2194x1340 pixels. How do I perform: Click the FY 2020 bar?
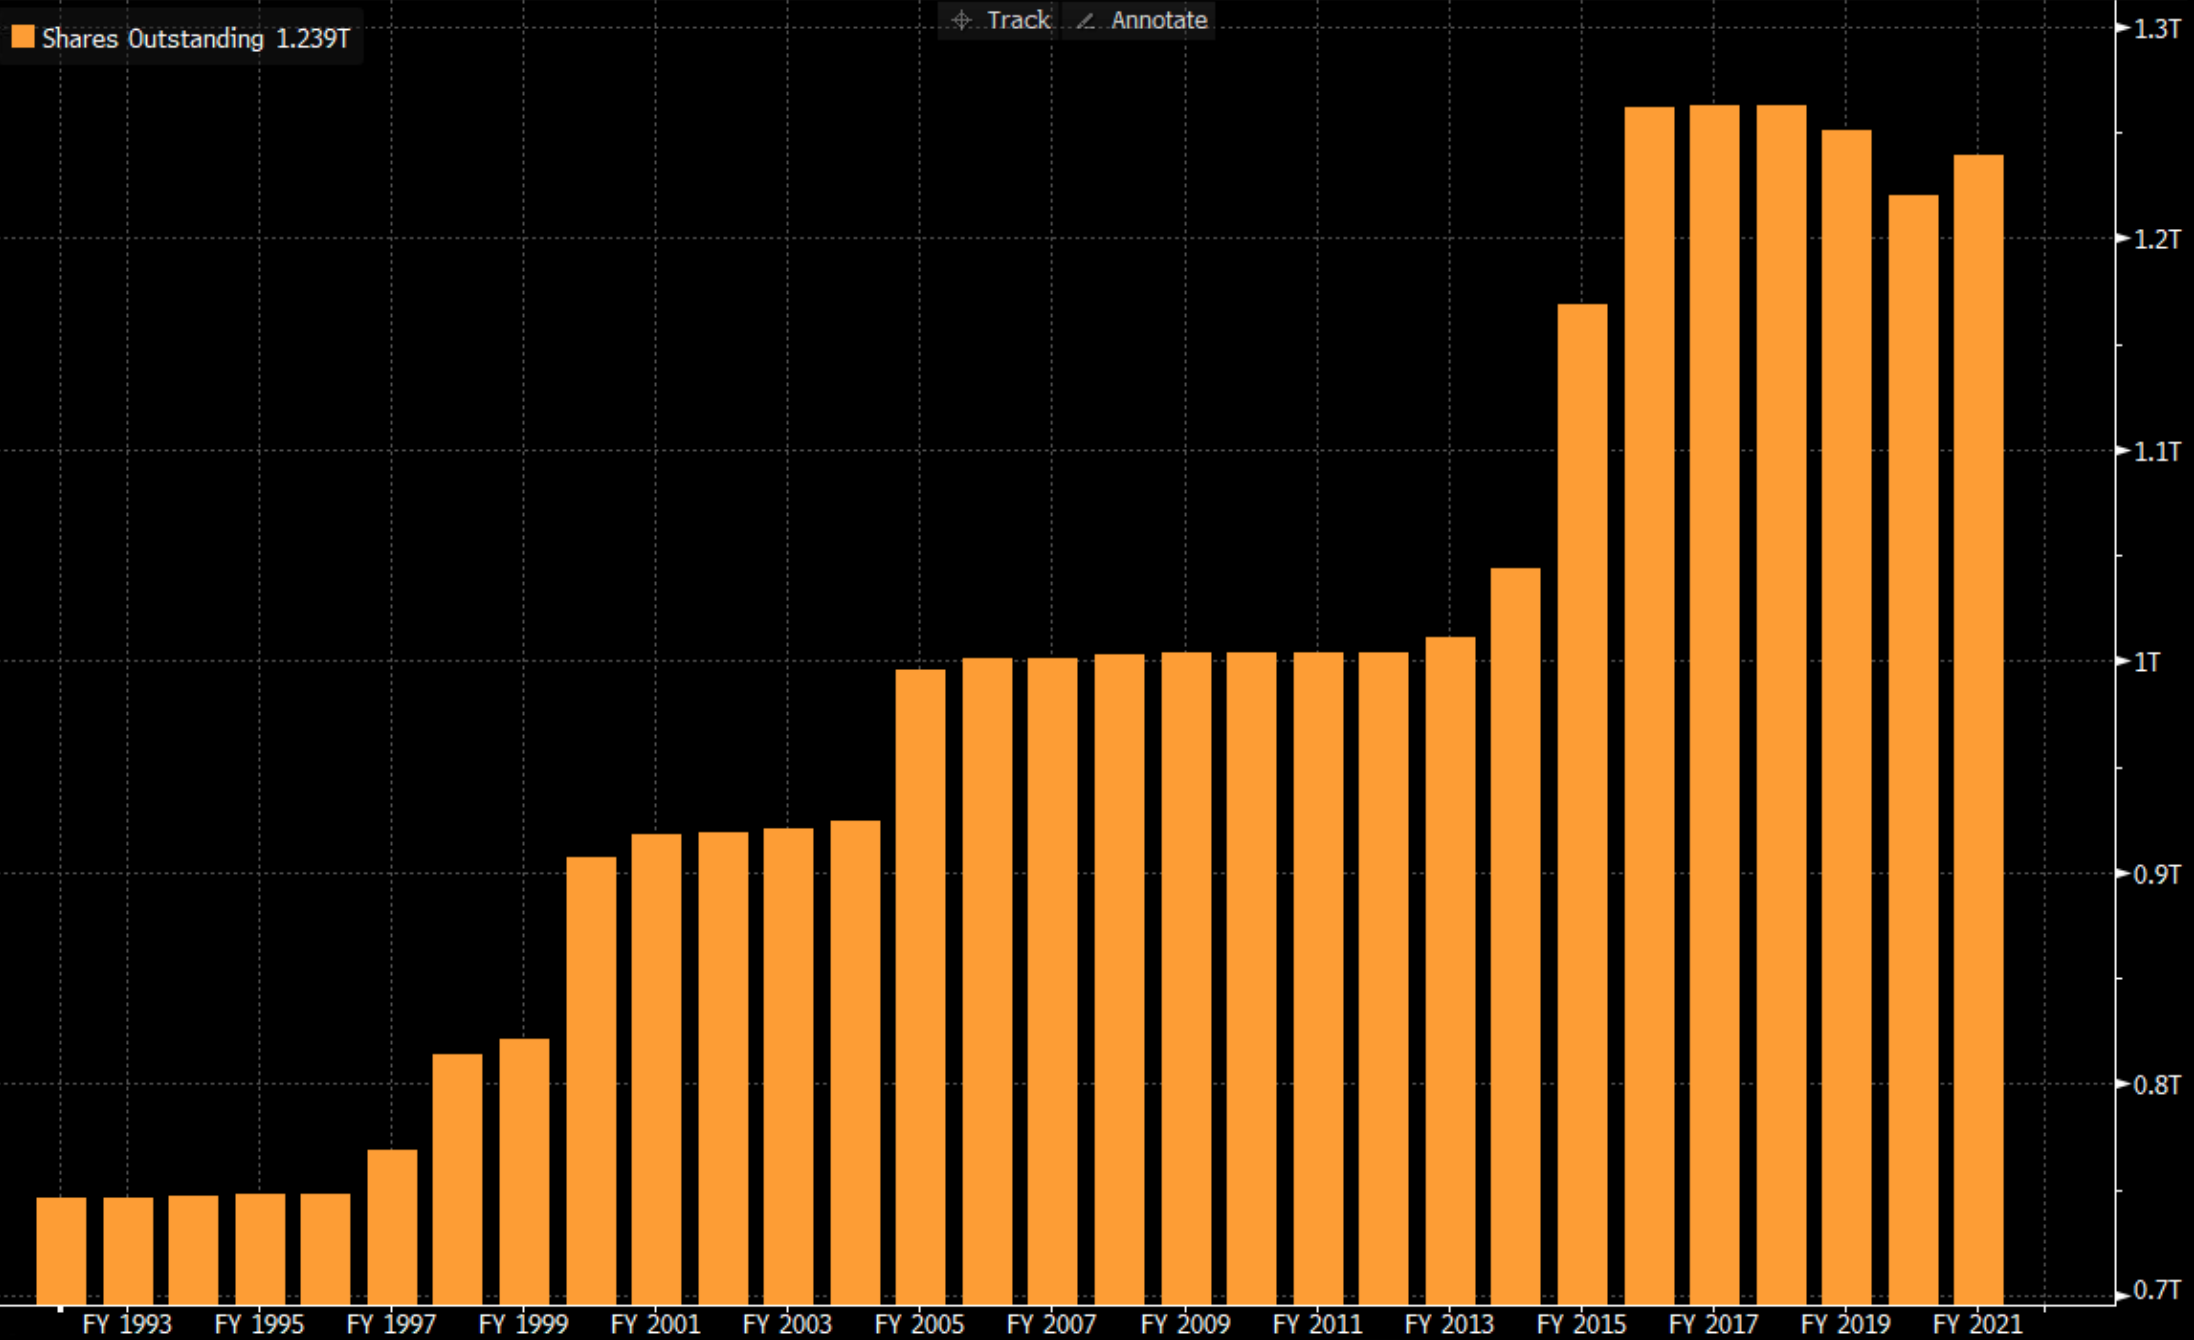(1912, 748)
